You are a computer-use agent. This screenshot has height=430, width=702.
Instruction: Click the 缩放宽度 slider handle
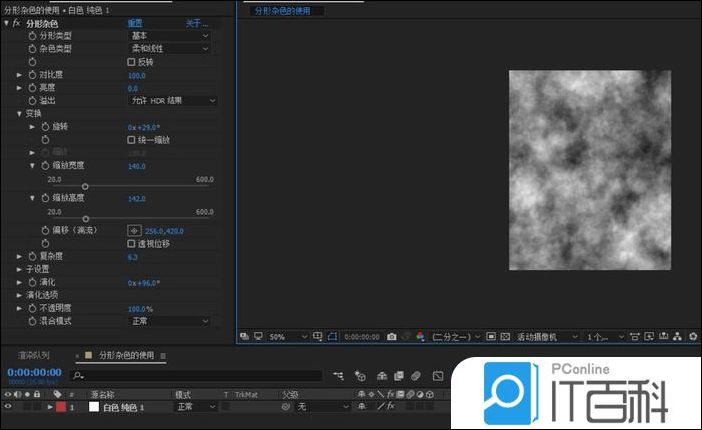coord(85,186)
